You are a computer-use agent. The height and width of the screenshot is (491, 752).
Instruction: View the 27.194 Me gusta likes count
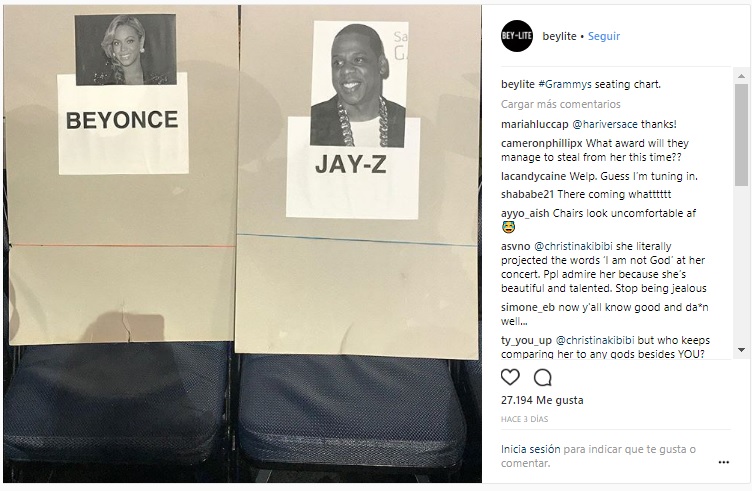tap(542, 400)
